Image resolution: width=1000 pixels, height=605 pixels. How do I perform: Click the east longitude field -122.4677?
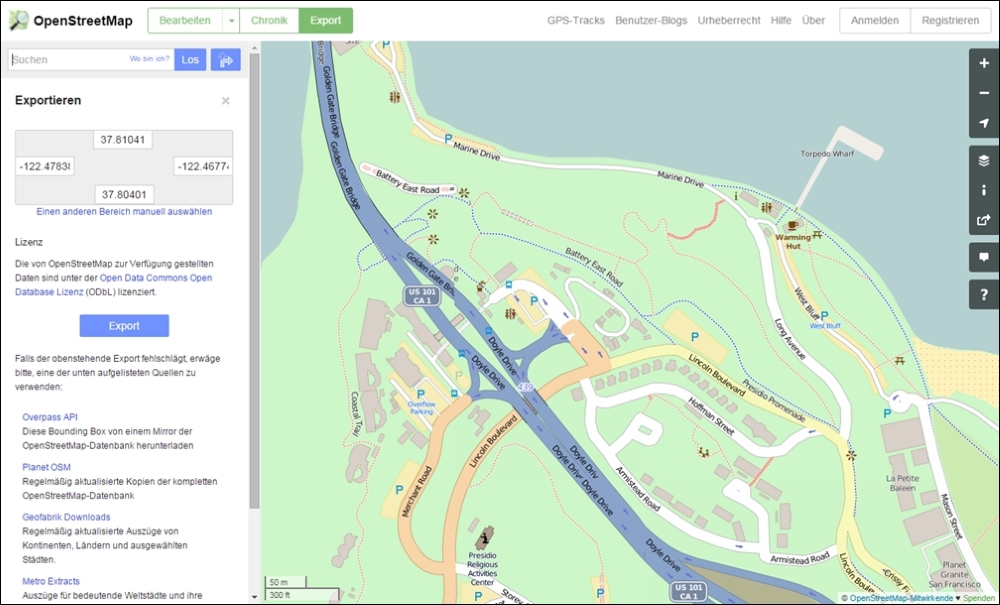coord(203,166)
